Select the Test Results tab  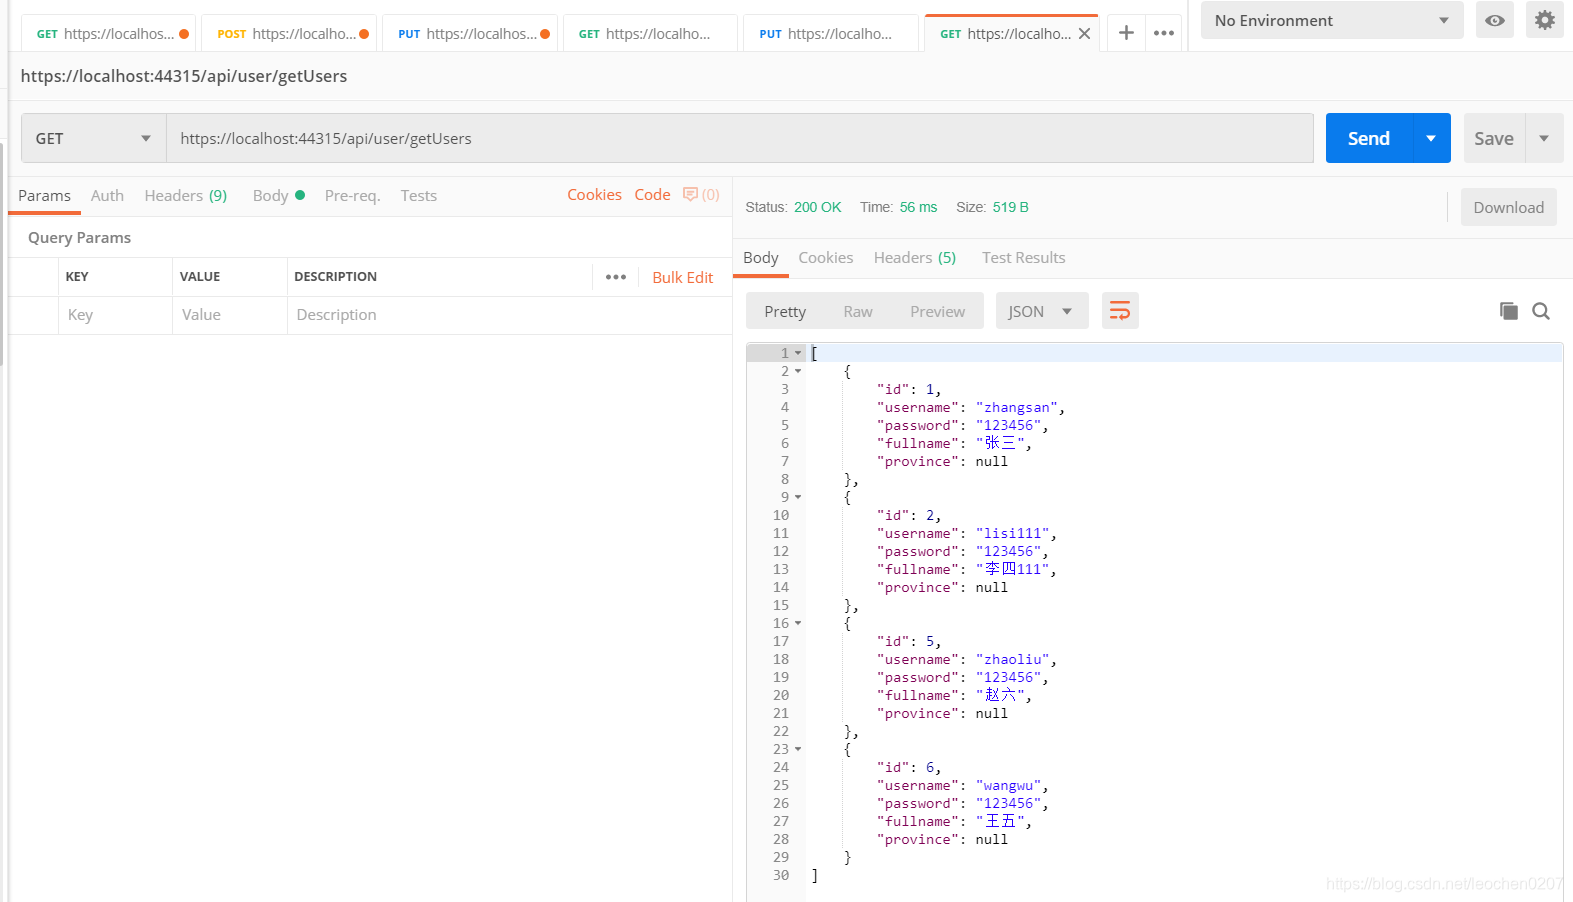pyautogui.click(x=1023, y=257)
